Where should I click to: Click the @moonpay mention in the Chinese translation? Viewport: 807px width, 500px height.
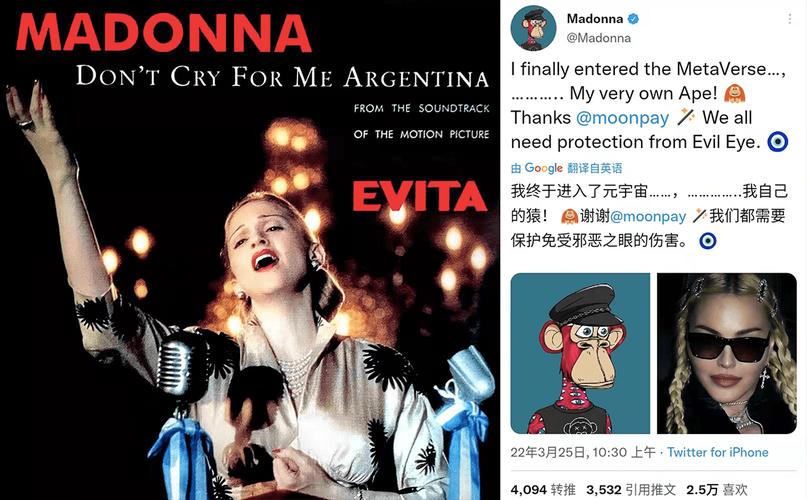(x=648, y=216)
